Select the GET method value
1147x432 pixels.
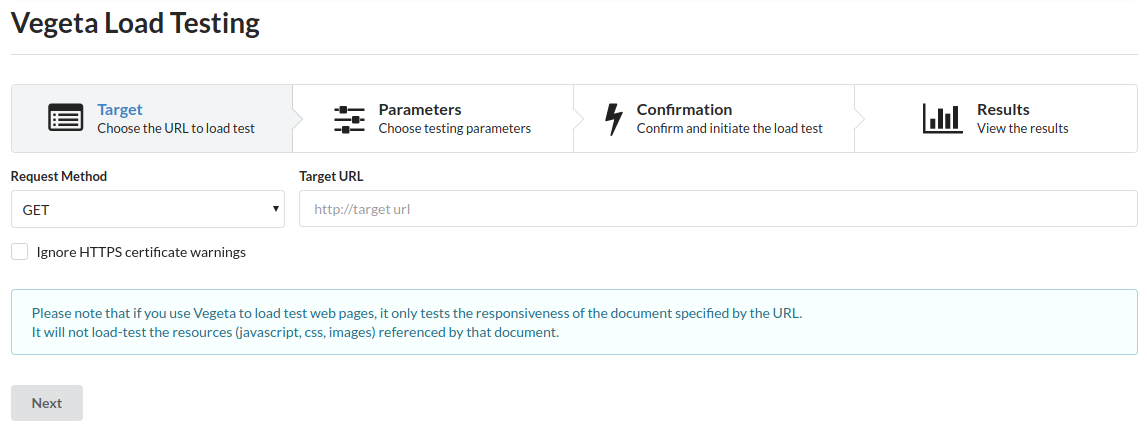(36, 210)
